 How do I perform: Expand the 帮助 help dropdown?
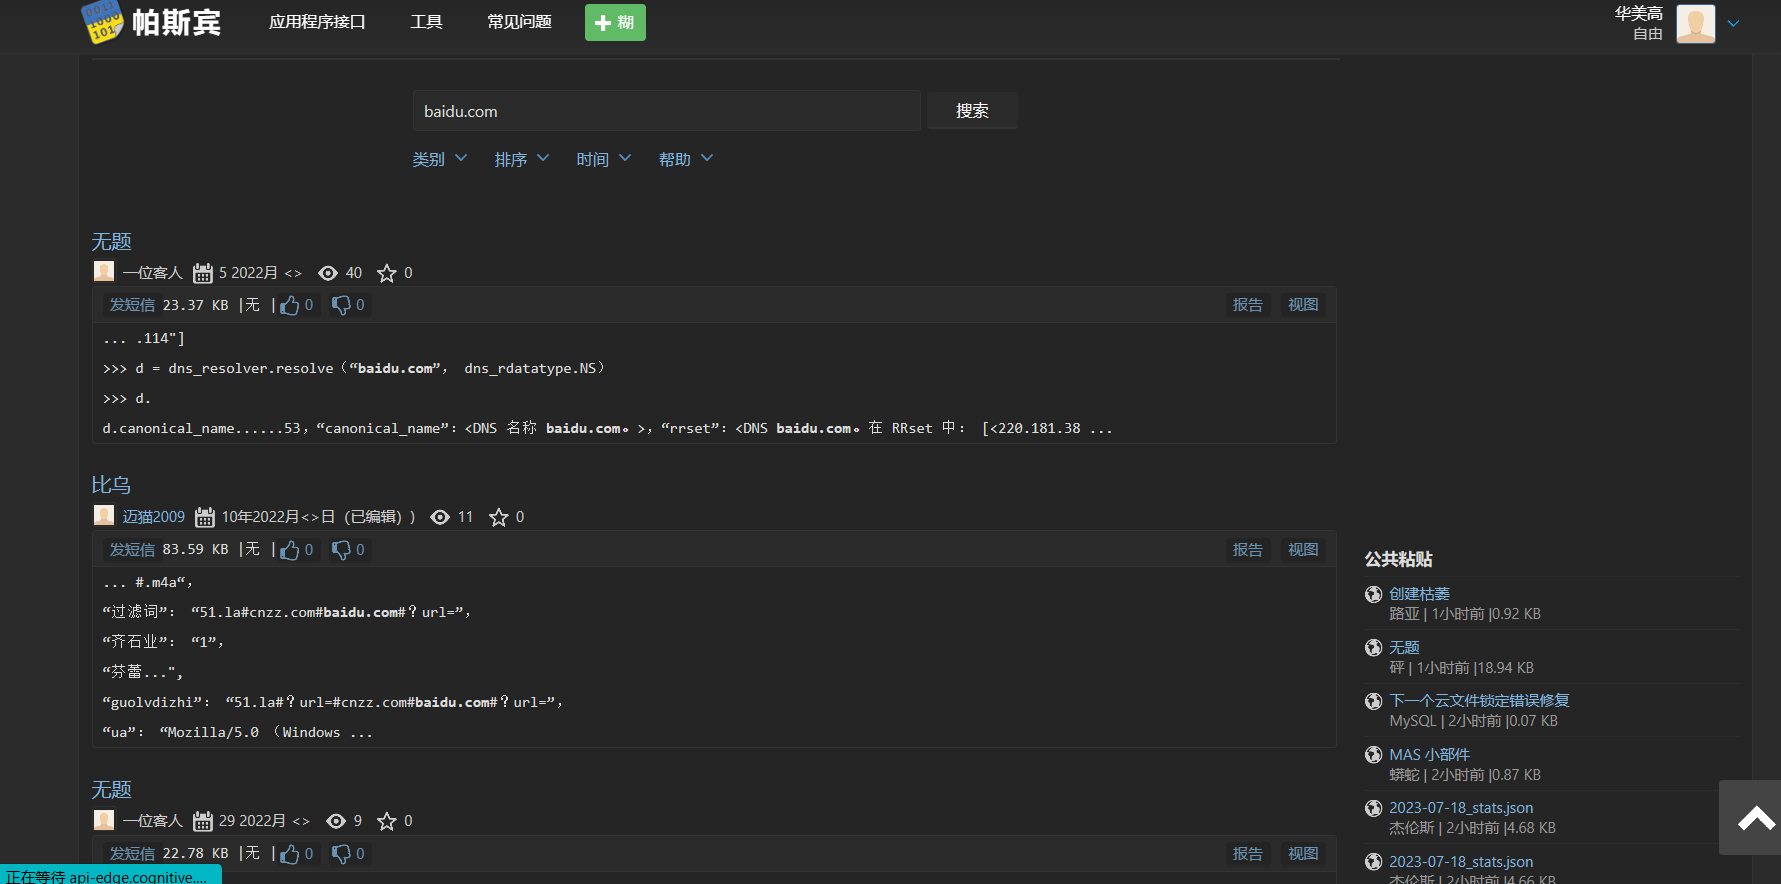point(686,159)
